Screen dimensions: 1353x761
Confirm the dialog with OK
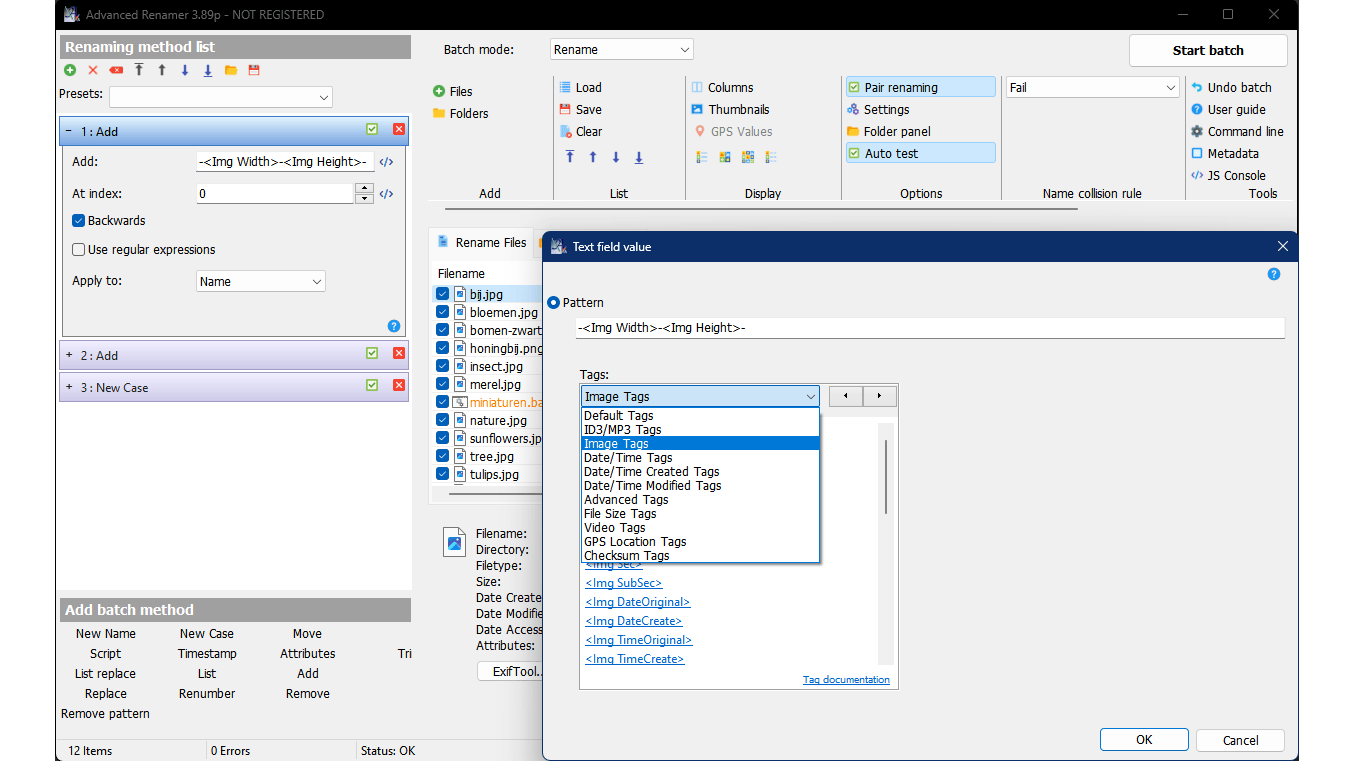1144,740
